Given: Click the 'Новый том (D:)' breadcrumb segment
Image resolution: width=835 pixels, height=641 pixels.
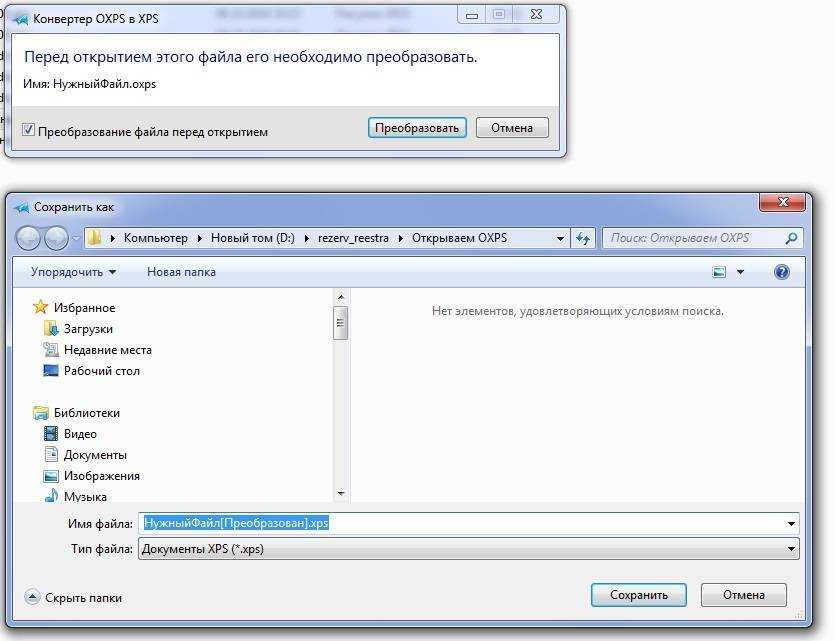Looking at the screenshot, I should [x=252, y=238].
